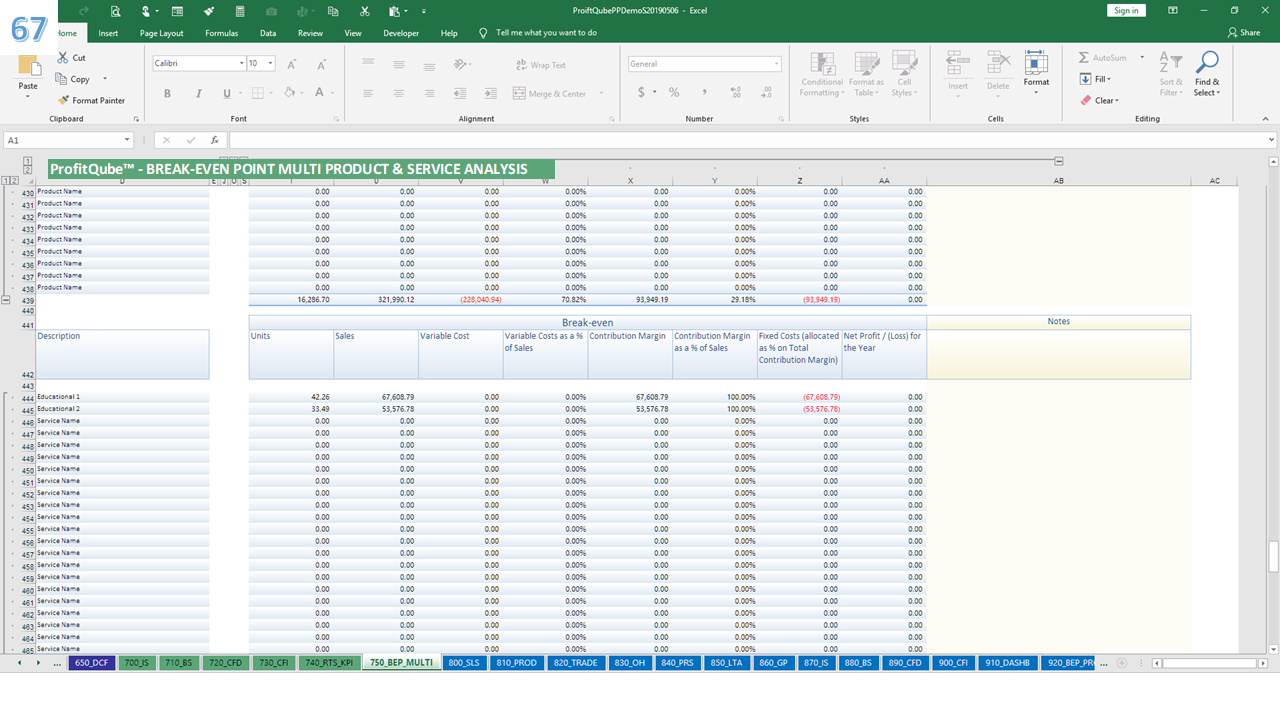Add a new sheet with plus button
Viewport: 1280px width, 720px height.
(1122, 663)
